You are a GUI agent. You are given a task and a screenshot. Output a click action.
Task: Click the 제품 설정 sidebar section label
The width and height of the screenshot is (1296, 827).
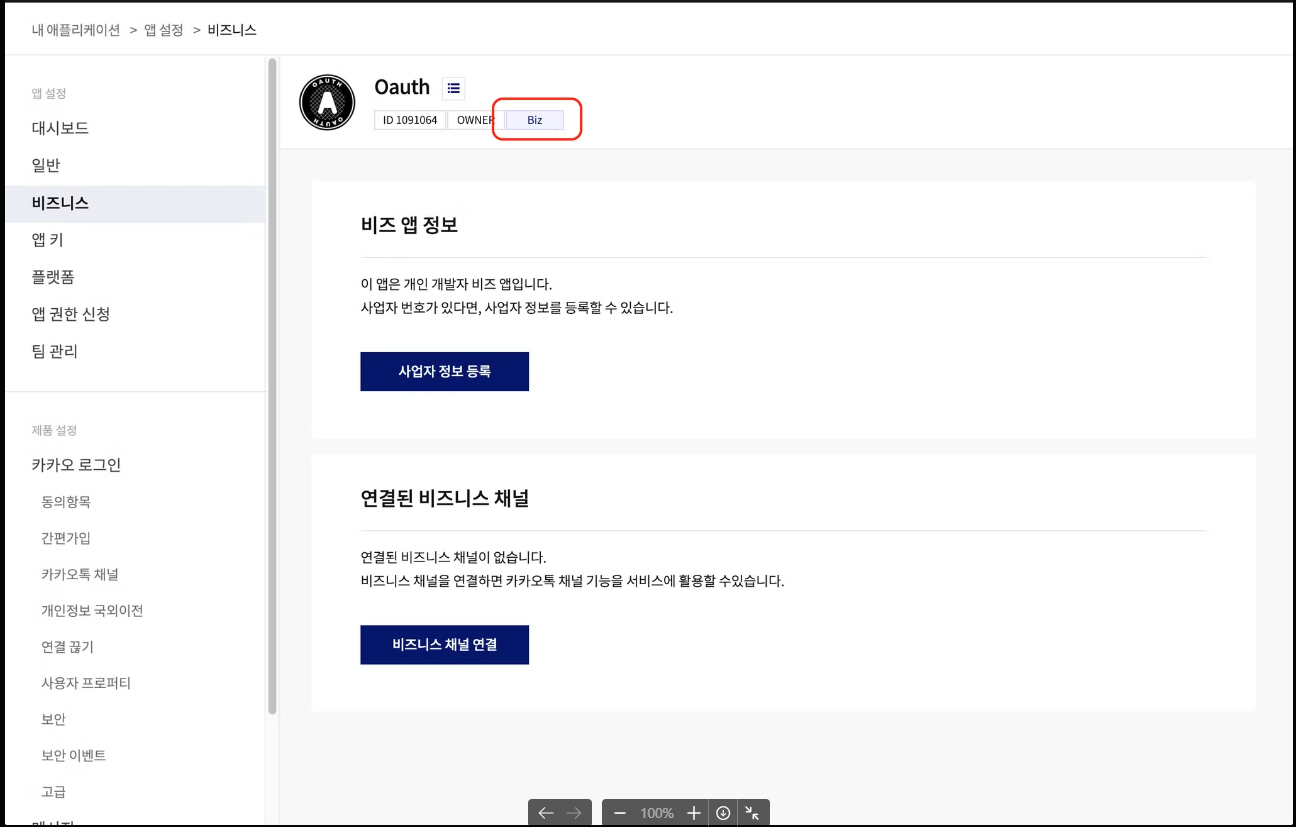pyautogui.click(x=54, y=431)
